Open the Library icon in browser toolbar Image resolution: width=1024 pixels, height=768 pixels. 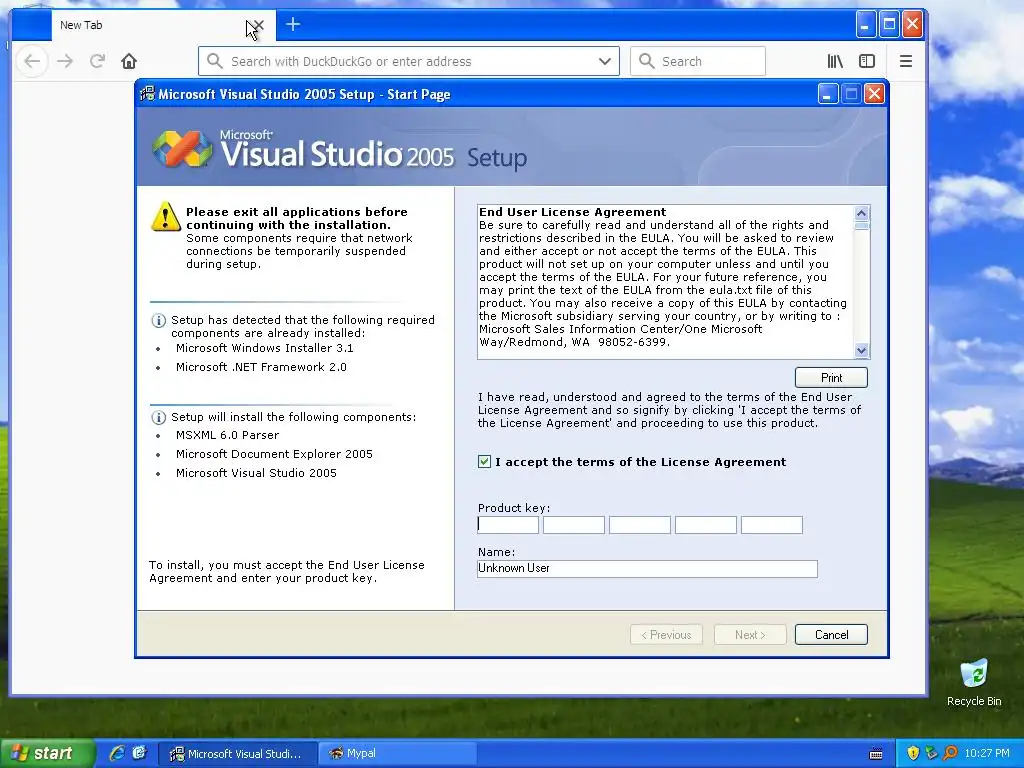835,61
